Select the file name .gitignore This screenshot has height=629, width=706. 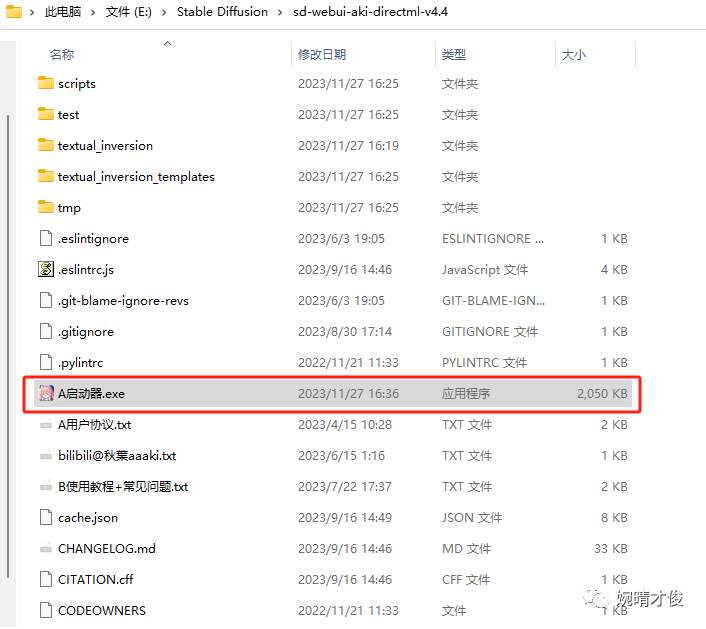(86, 332)
